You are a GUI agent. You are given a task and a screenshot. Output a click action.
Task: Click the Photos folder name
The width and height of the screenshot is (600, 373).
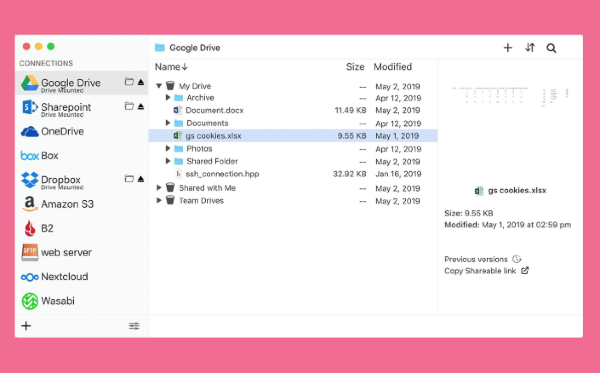(199, 148)
